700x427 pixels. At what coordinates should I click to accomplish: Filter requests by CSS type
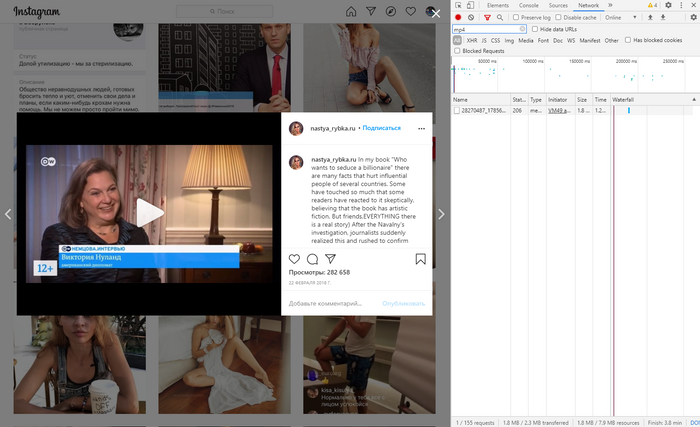(x=496, y=40)
